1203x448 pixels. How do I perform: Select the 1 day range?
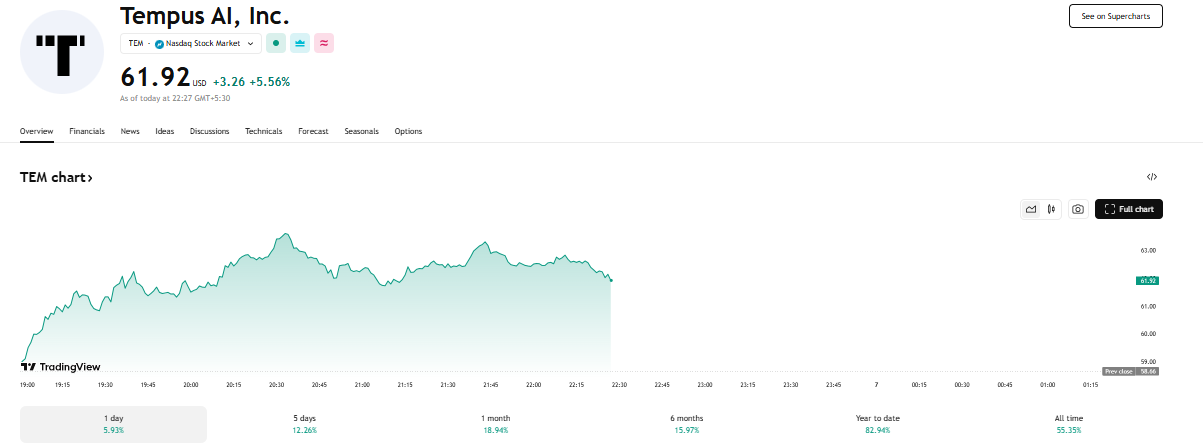[x=113, y=424]
